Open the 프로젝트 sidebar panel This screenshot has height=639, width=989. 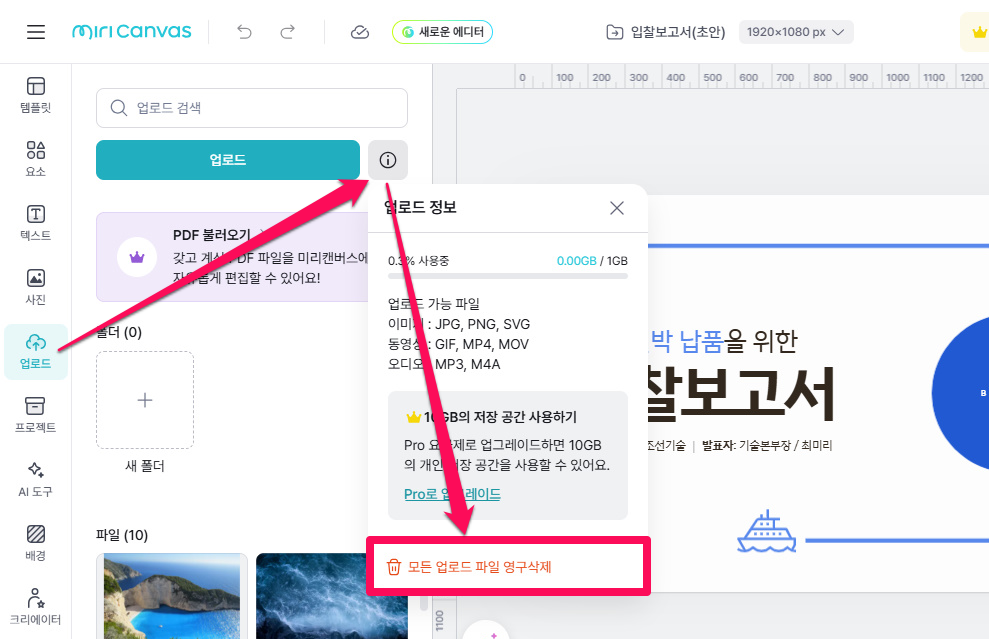click(x=36, y=415)
